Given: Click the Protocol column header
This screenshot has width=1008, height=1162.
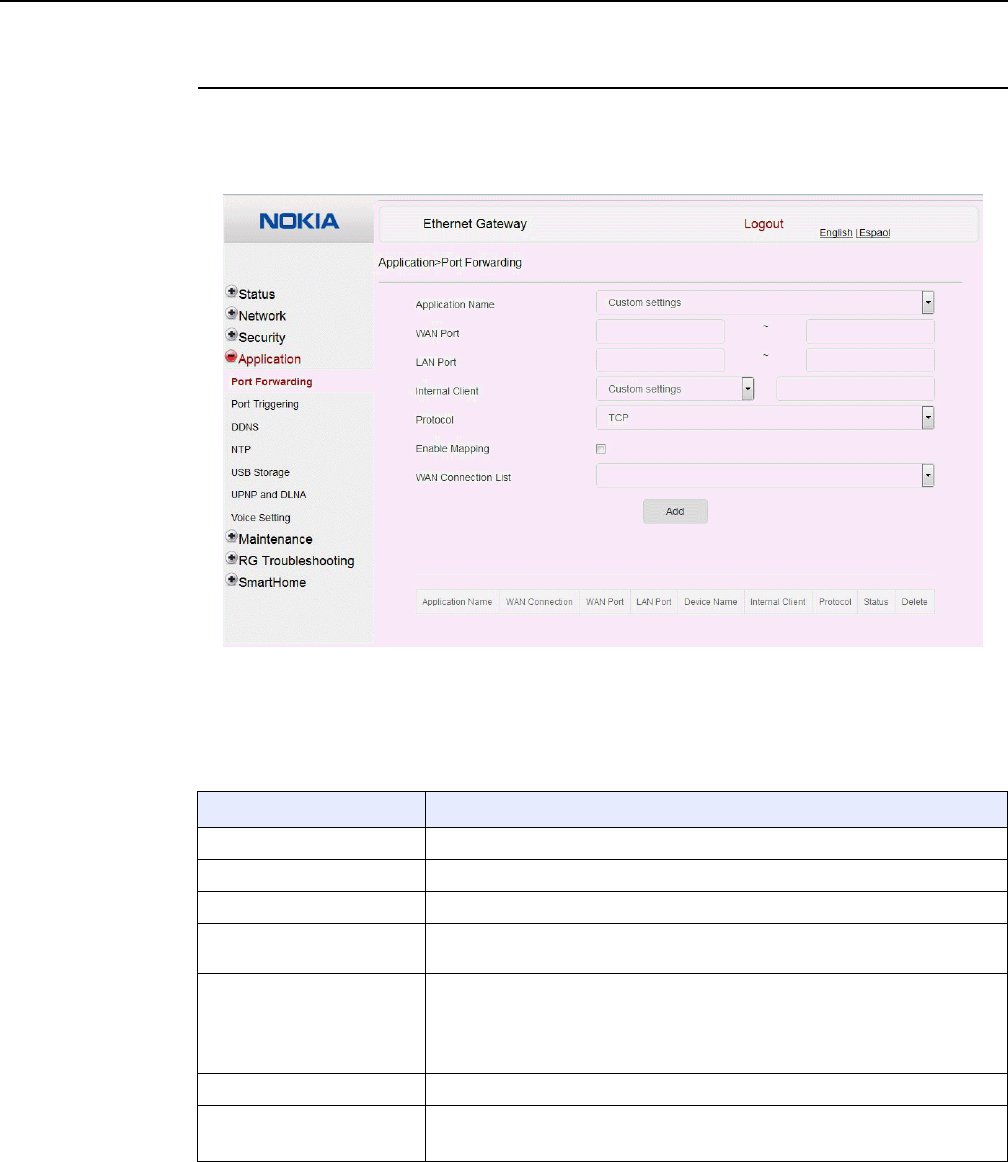Looking at the screenshot, I should 835,602.
